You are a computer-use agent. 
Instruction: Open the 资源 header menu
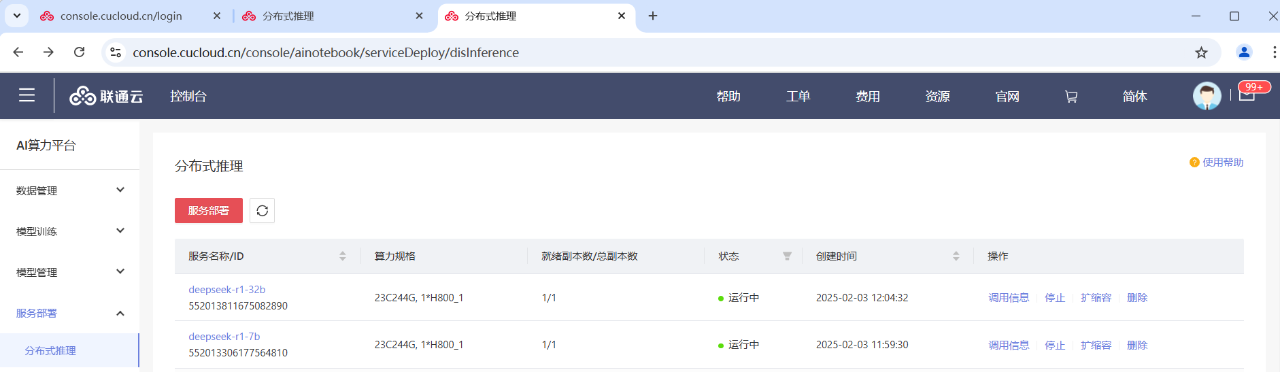tap(937, 97)
